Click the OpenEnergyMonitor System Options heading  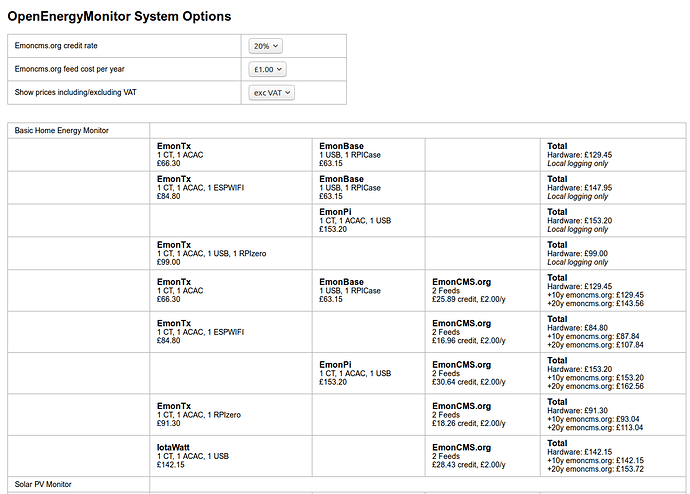(x=119, y=16)
